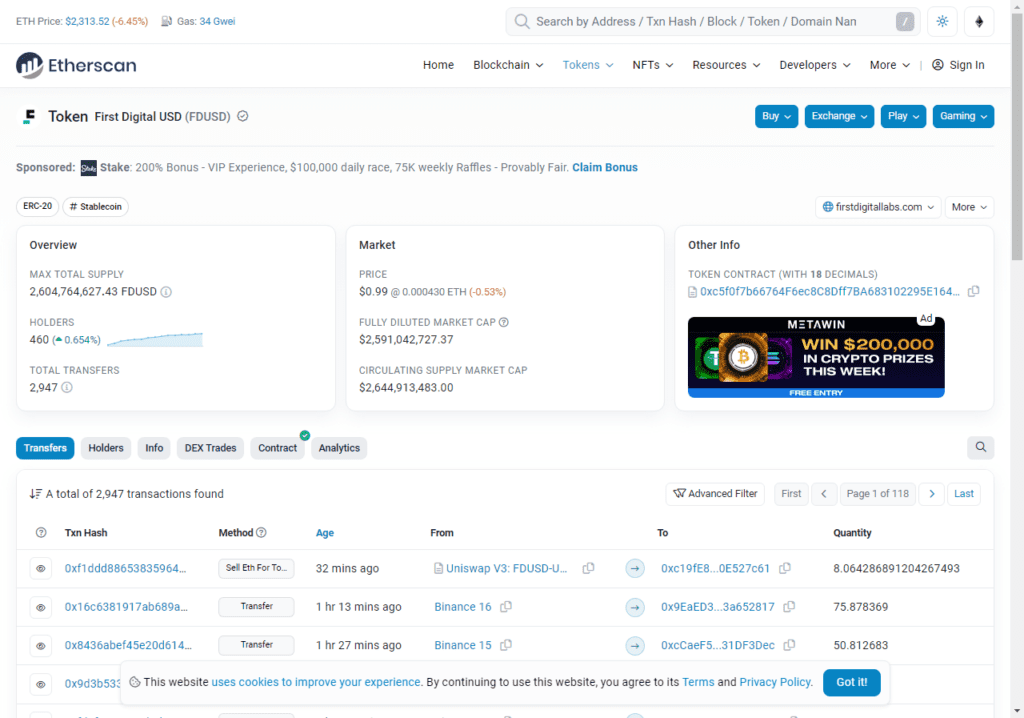This screenshot has width=1024, height=718.
Task: Click the help icon in the table header
Action: point(41,532)
